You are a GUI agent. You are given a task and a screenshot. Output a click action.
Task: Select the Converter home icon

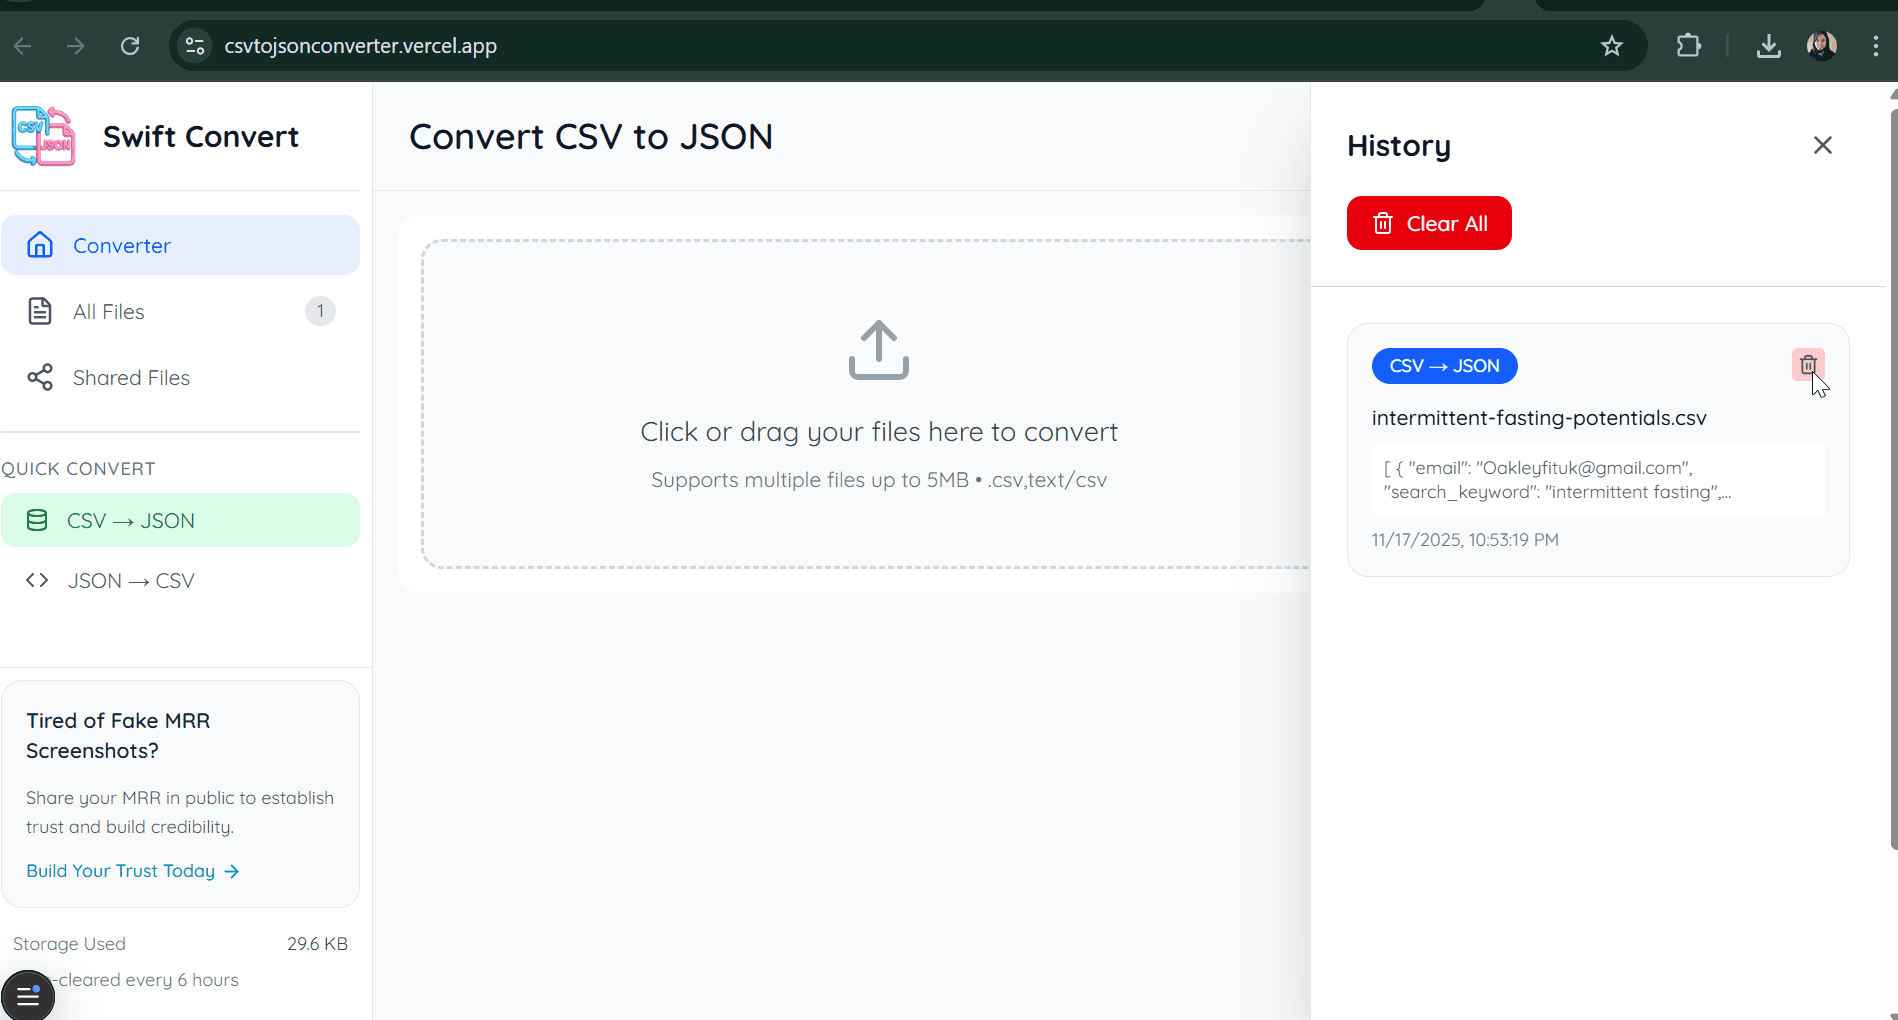pos(40,245)
